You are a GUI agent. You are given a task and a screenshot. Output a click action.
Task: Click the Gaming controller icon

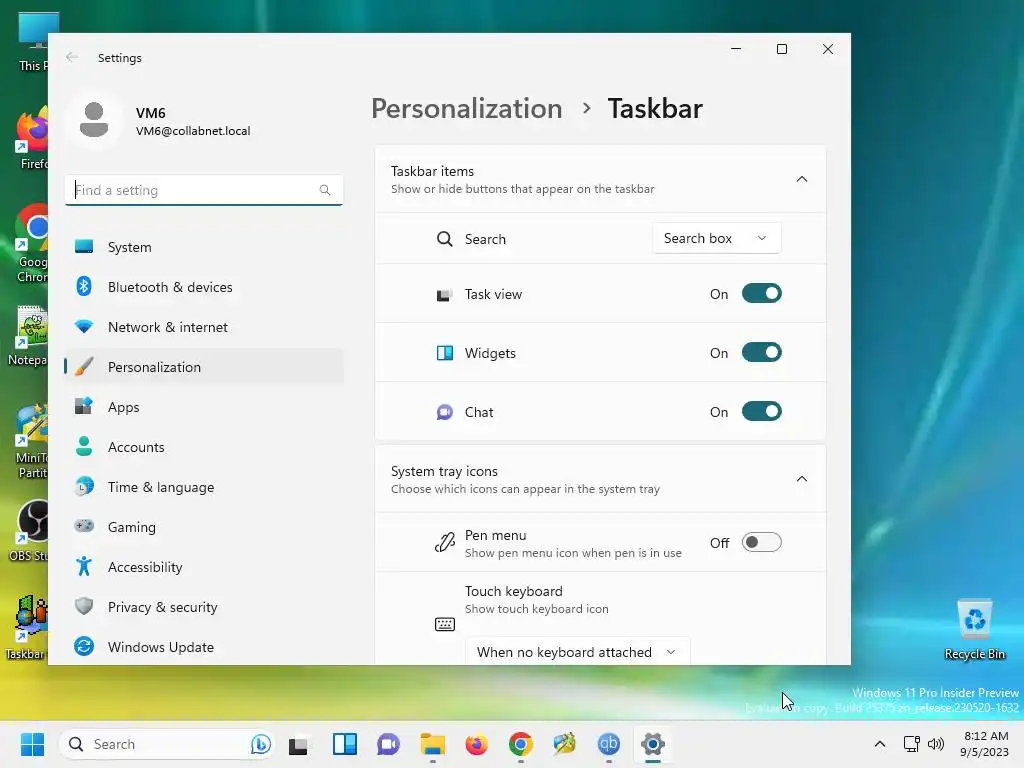pos(84,526)
